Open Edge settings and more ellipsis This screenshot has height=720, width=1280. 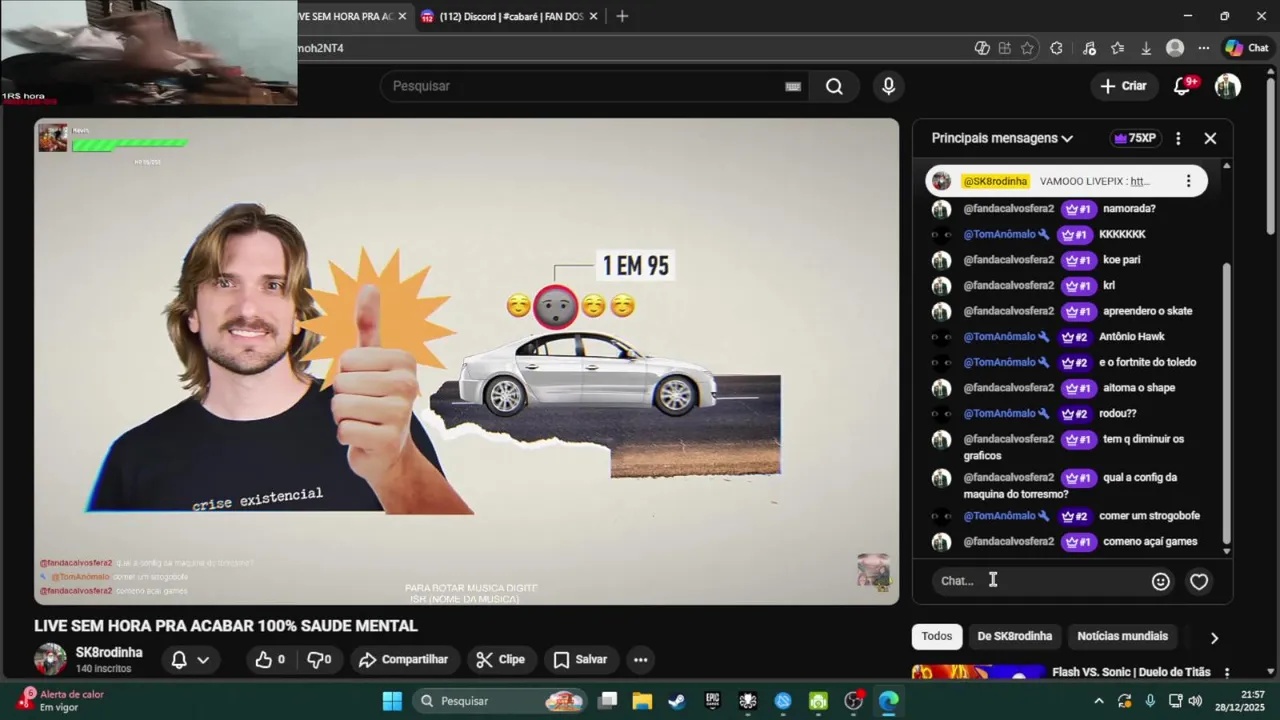click(x=1204, y=48)
